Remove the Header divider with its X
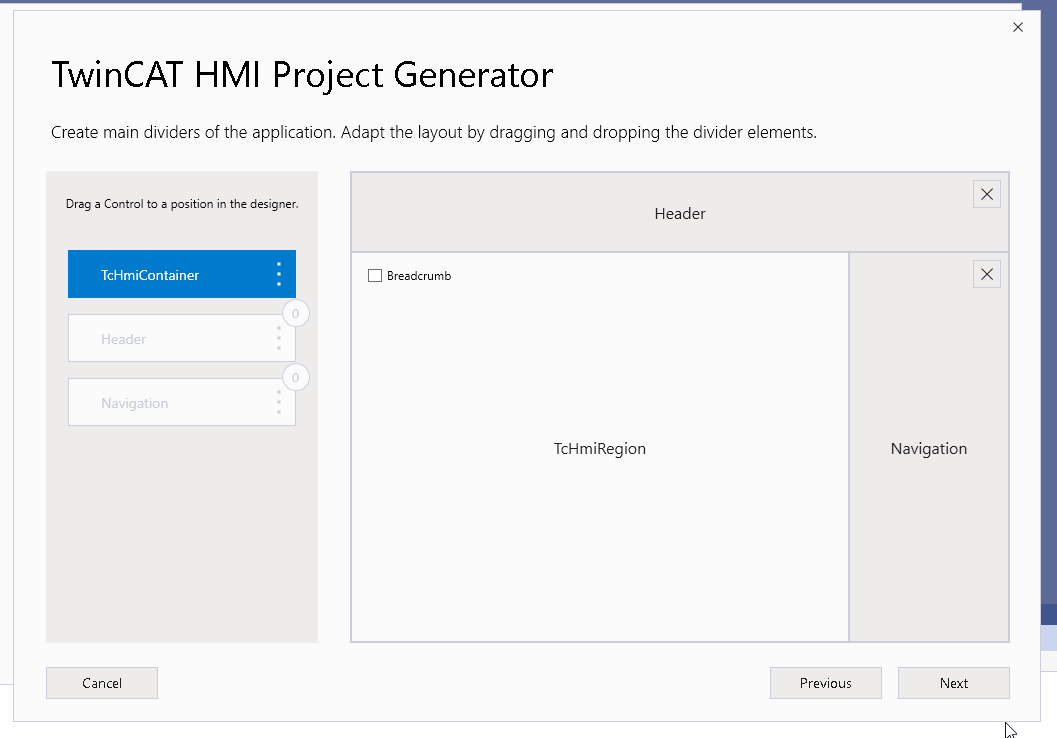The image size is (1057, 738). click(x=986, y=194)
